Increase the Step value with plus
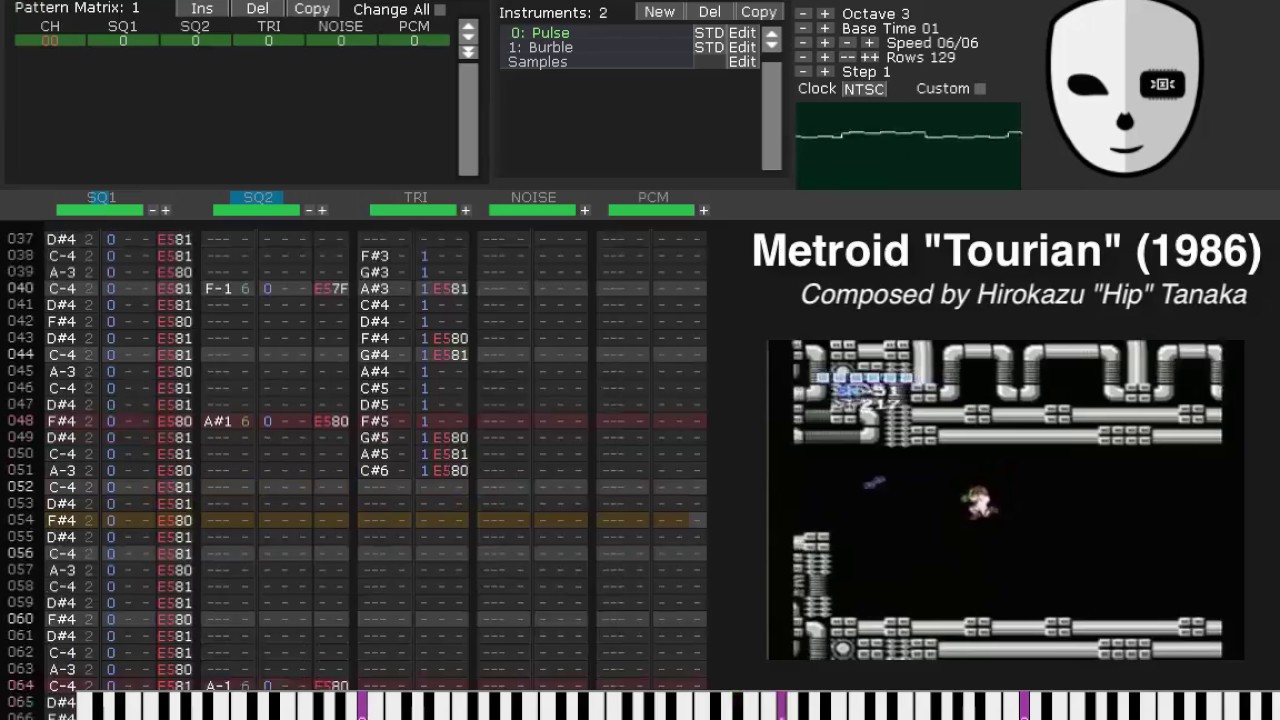Image resolution: width=1280 pixels, height=720 pixels. (825, 72)
